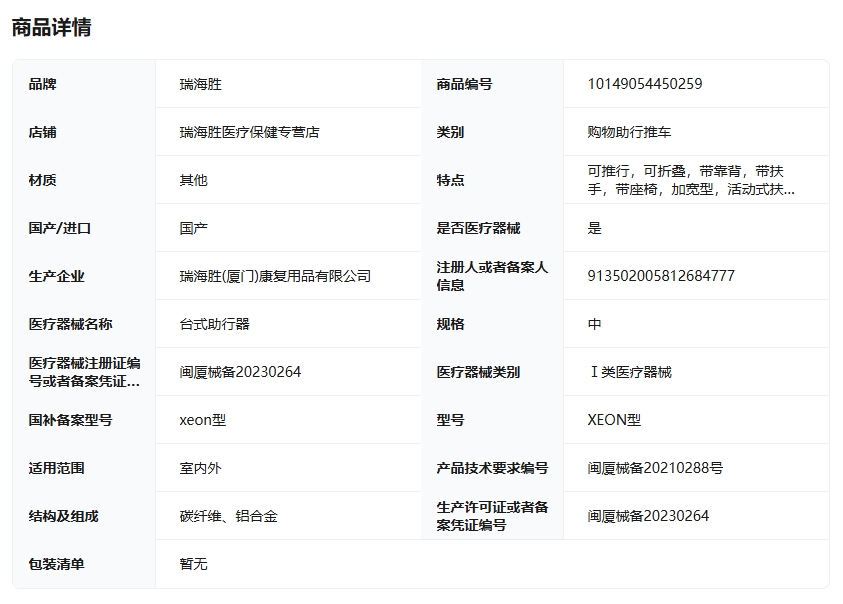The height and width of the screenshot is (604, 843).
Task: Select the 特点 label
Action: coord(451,180)
